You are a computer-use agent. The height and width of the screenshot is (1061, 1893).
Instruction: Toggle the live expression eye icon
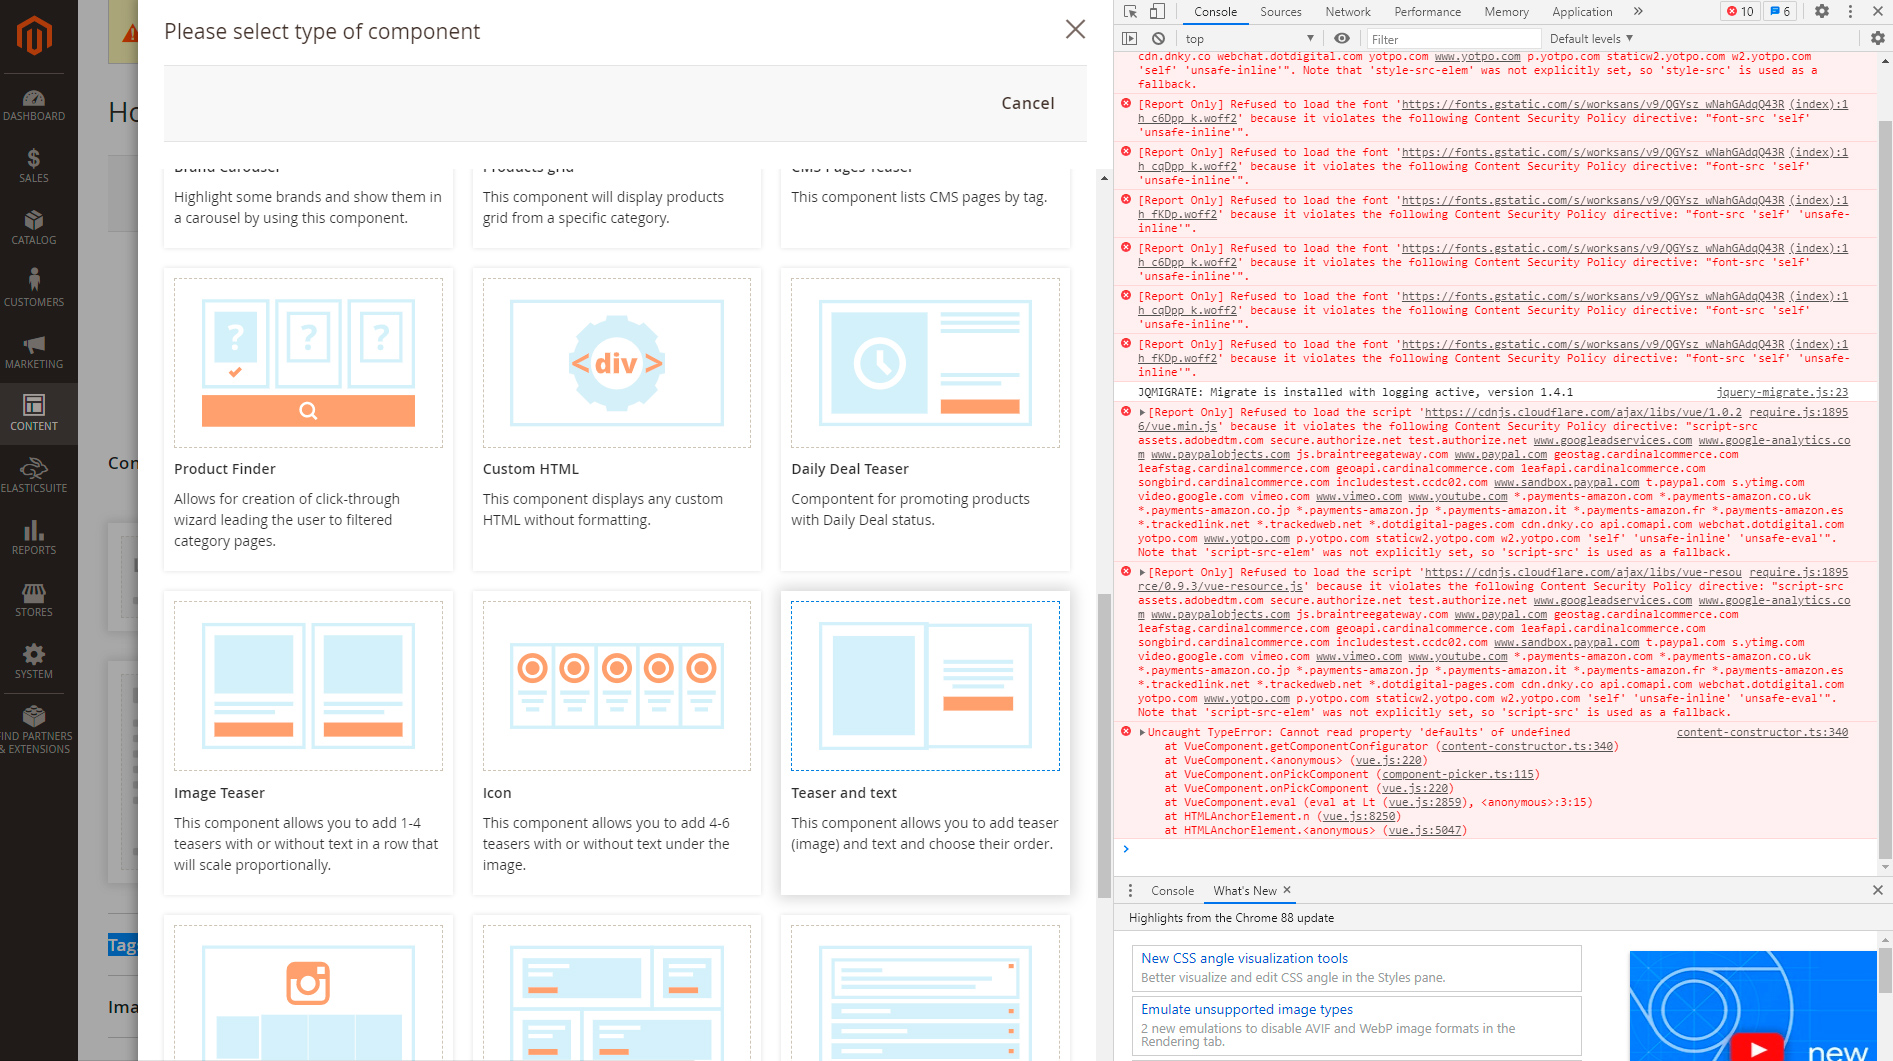[1342, 38]
